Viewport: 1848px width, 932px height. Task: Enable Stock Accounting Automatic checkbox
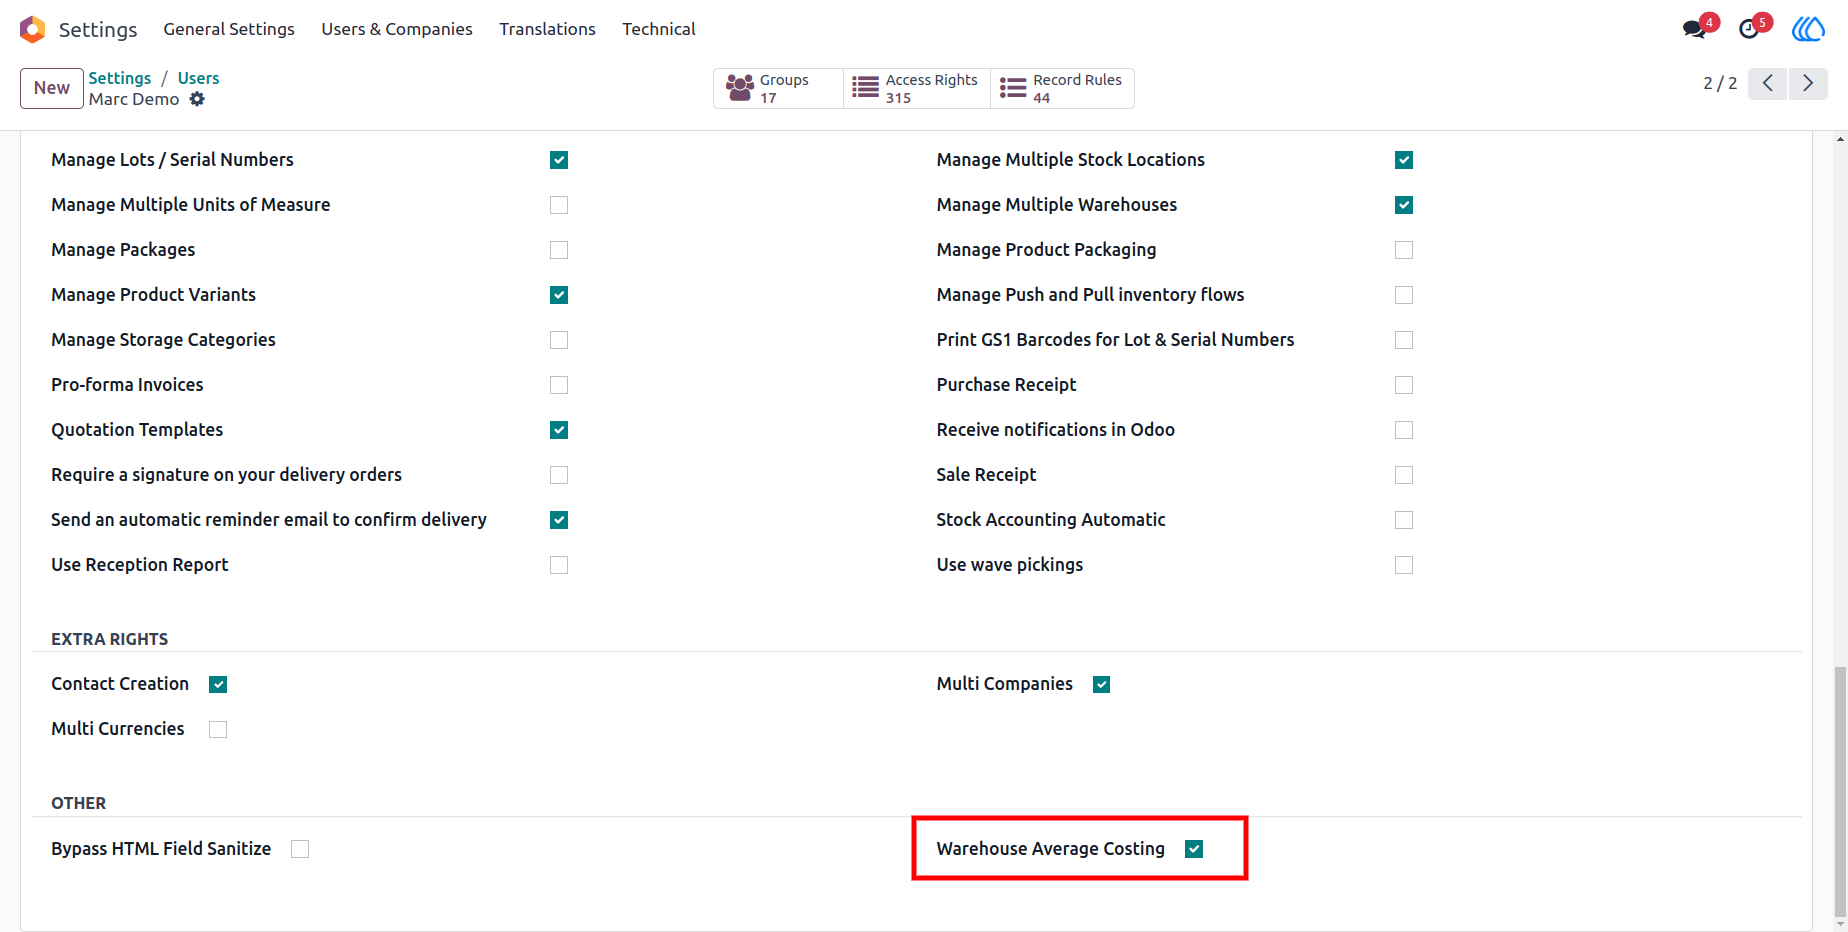click(1404, 520)
